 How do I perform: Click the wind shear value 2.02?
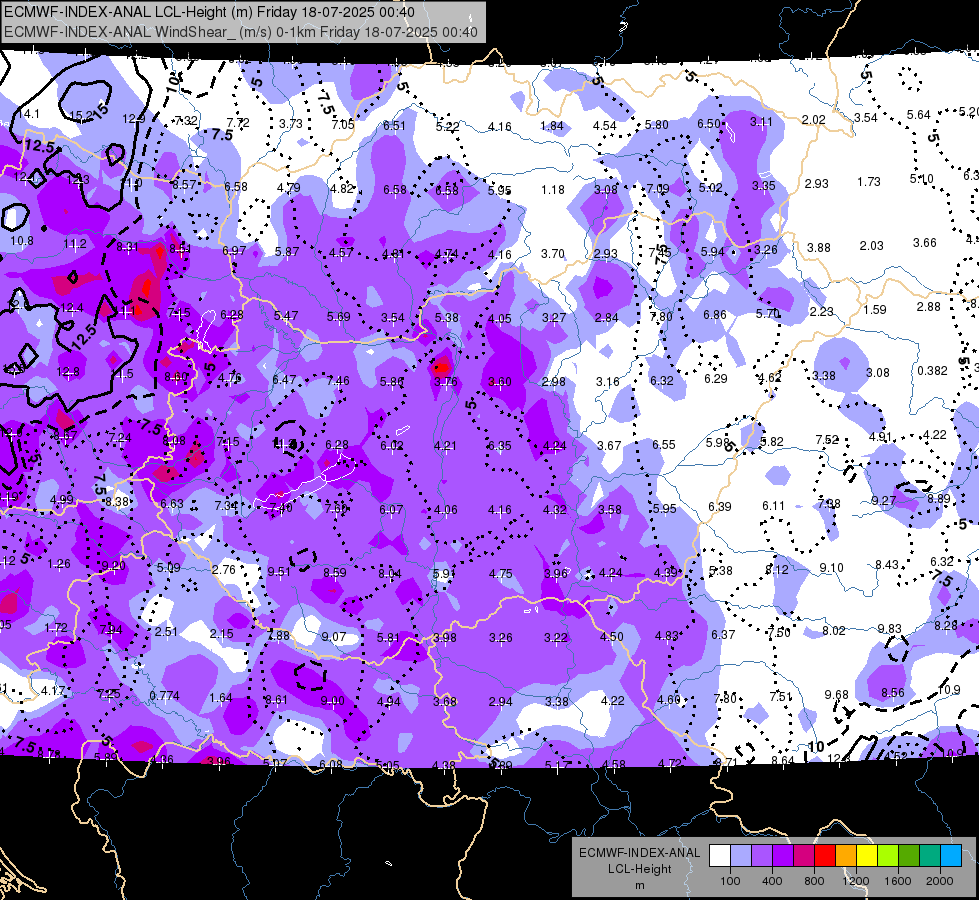click(x=814, y=120)
